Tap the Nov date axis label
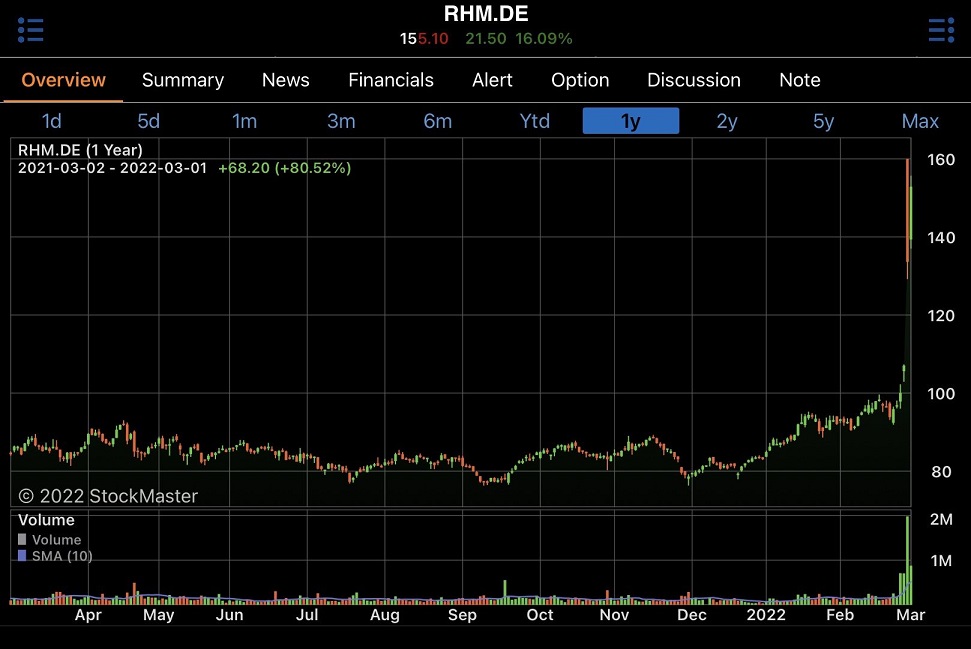The image size is (971, 649). pyautogui.click(x=614, y=615)
